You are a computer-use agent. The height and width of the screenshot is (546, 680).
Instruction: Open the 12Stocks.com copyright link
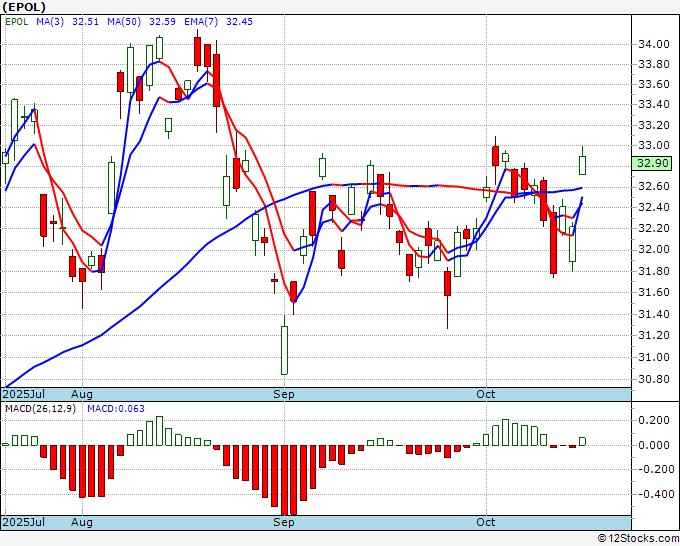(638, 539)
